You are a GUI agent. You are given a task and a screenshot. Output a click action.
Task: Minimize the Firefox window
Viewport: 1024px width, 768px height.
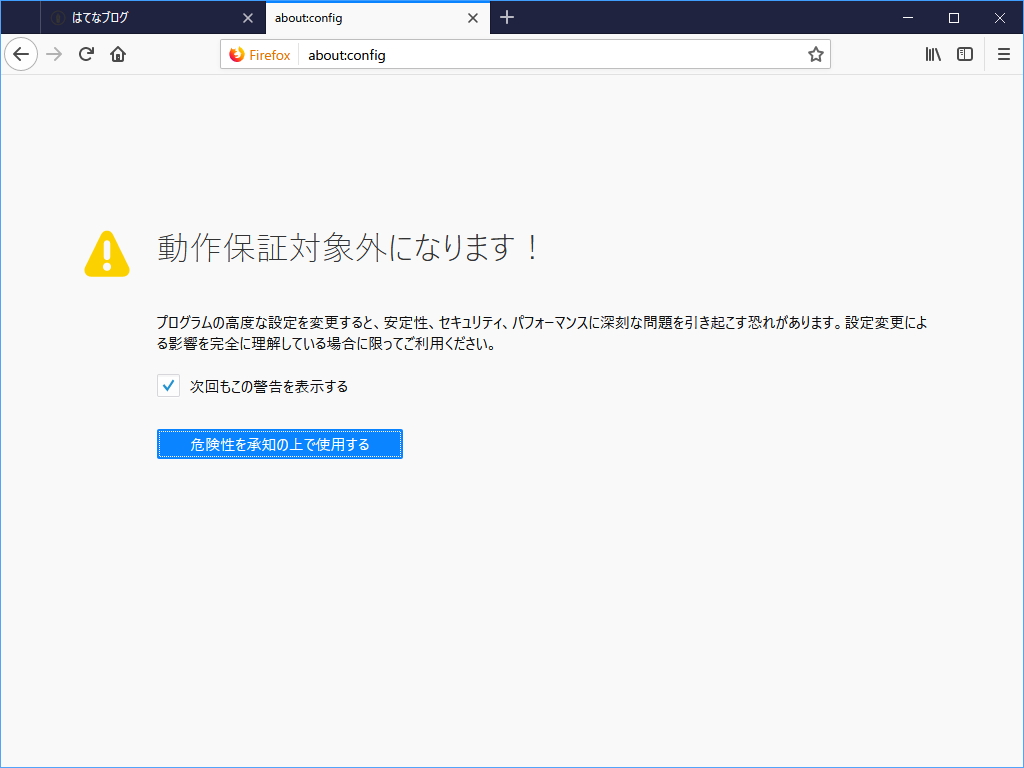(907, 17)
